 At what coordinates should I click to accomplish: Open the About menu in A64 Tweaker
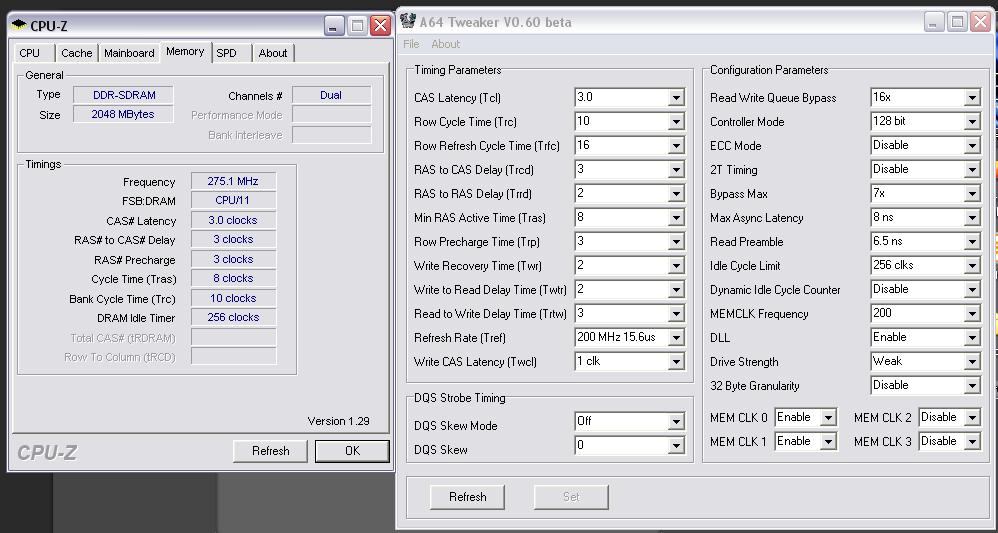446,44
